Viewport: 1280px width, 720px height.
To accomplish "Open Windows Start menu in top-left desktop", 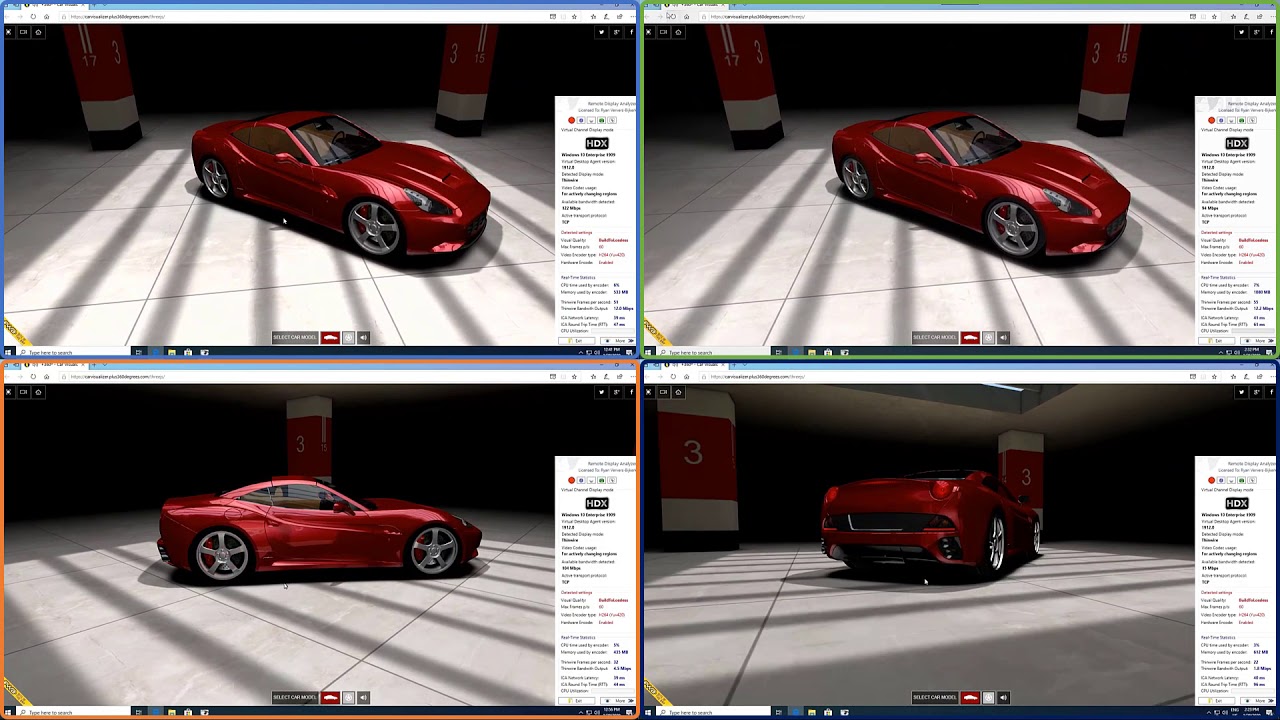I will pos(8,352).
